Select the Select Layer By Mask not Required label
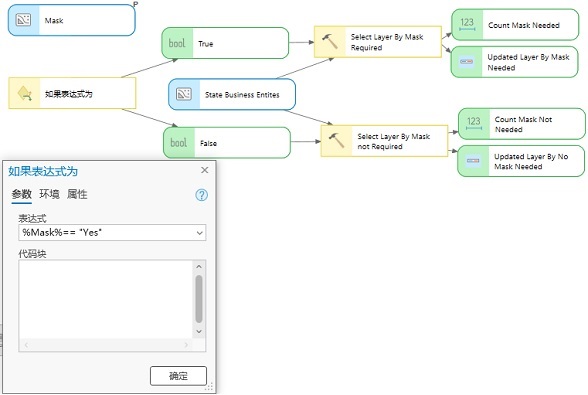The height and width of the screenshot is (395, 588). point(394,141)
